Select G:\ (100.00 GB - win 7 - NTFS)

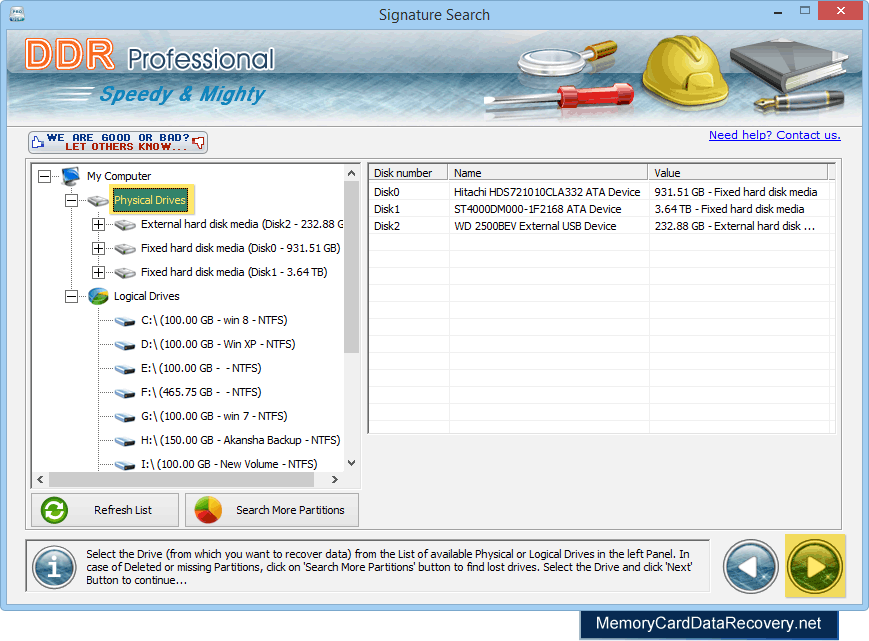214,416
